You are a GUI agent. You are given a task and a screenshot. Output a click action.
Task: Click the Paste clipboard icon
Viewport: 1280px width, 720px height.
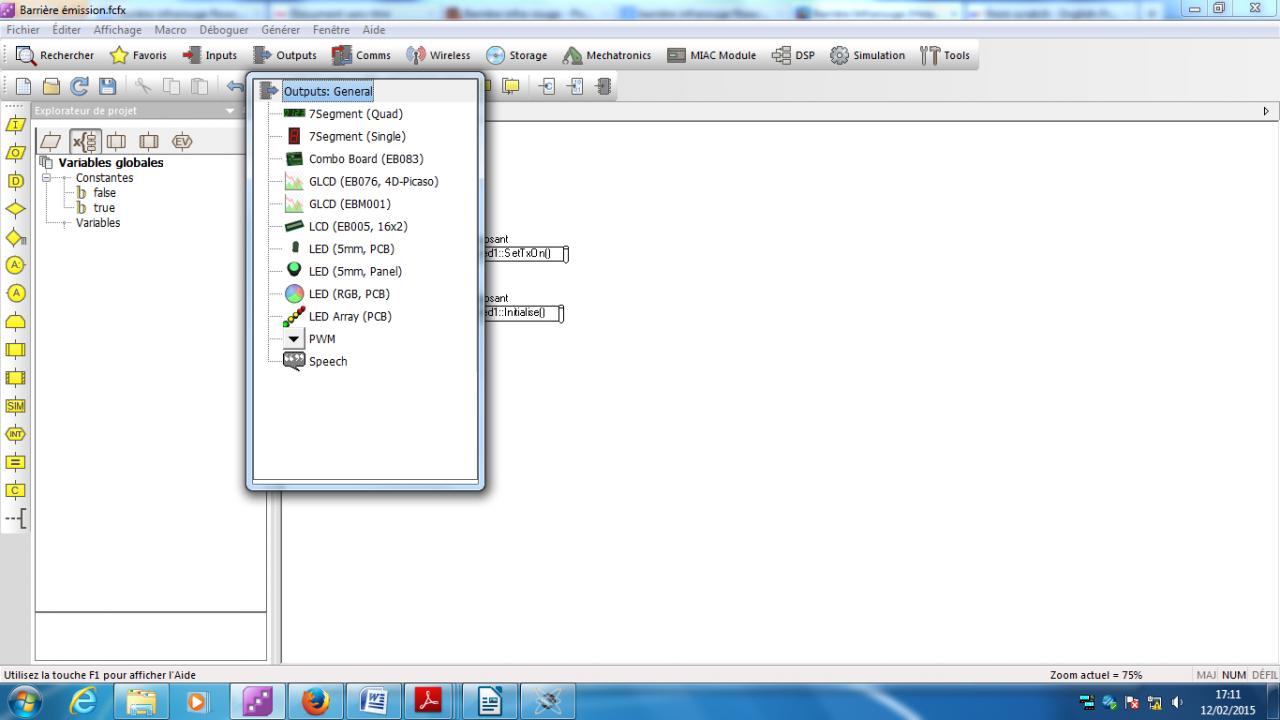click(x=200, y=87)
